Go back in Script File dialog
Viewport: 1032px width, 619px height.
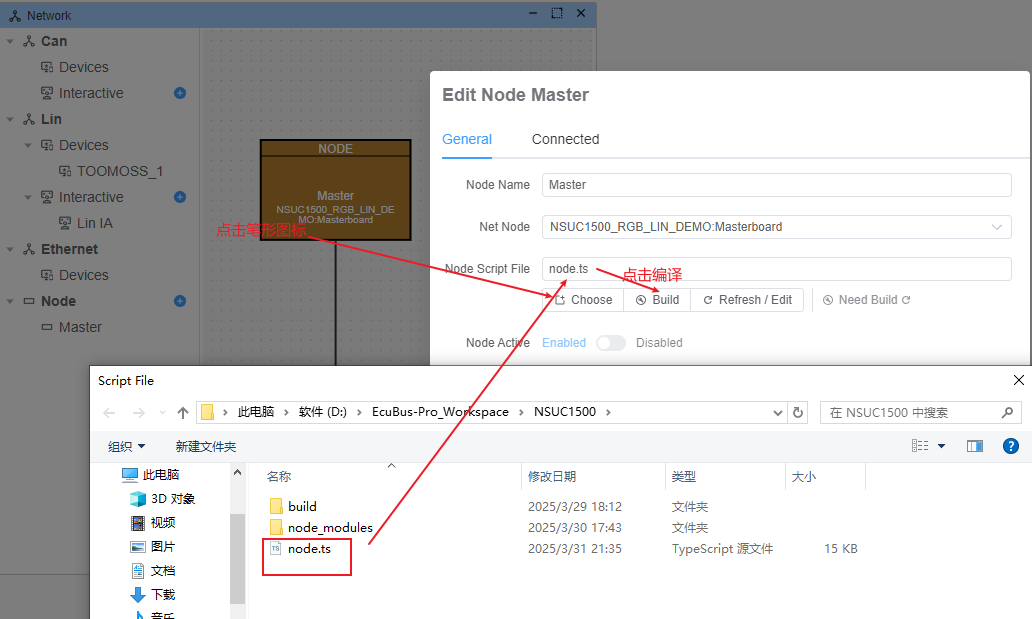click(109, 412)
